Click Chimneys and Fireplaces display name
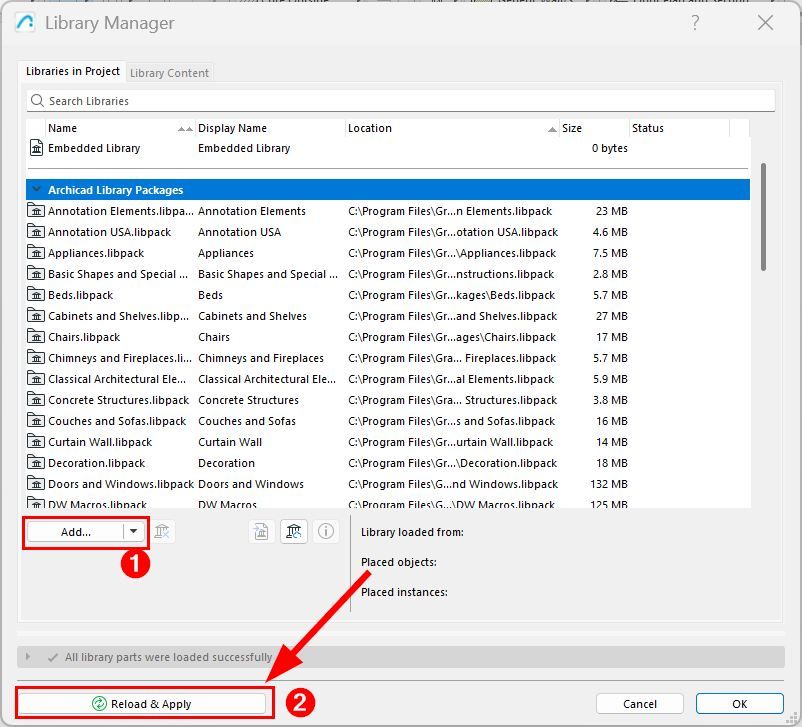The image size is (802, 727). 261,358
